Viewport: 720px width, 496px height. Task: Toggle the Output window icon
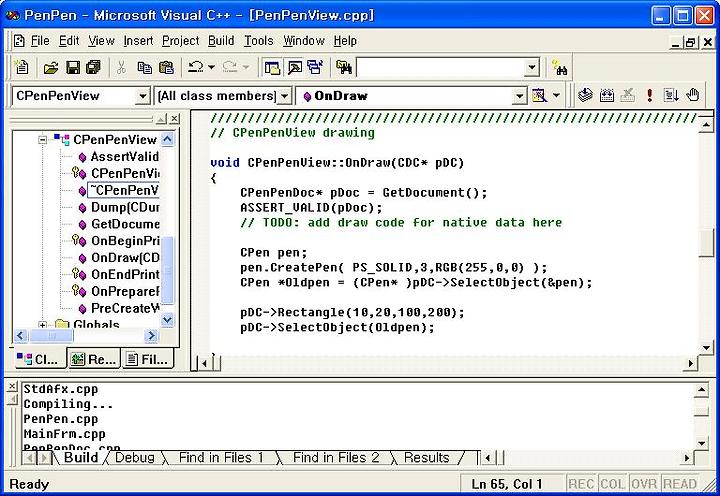pyautogui.click(x=294, y=68)
